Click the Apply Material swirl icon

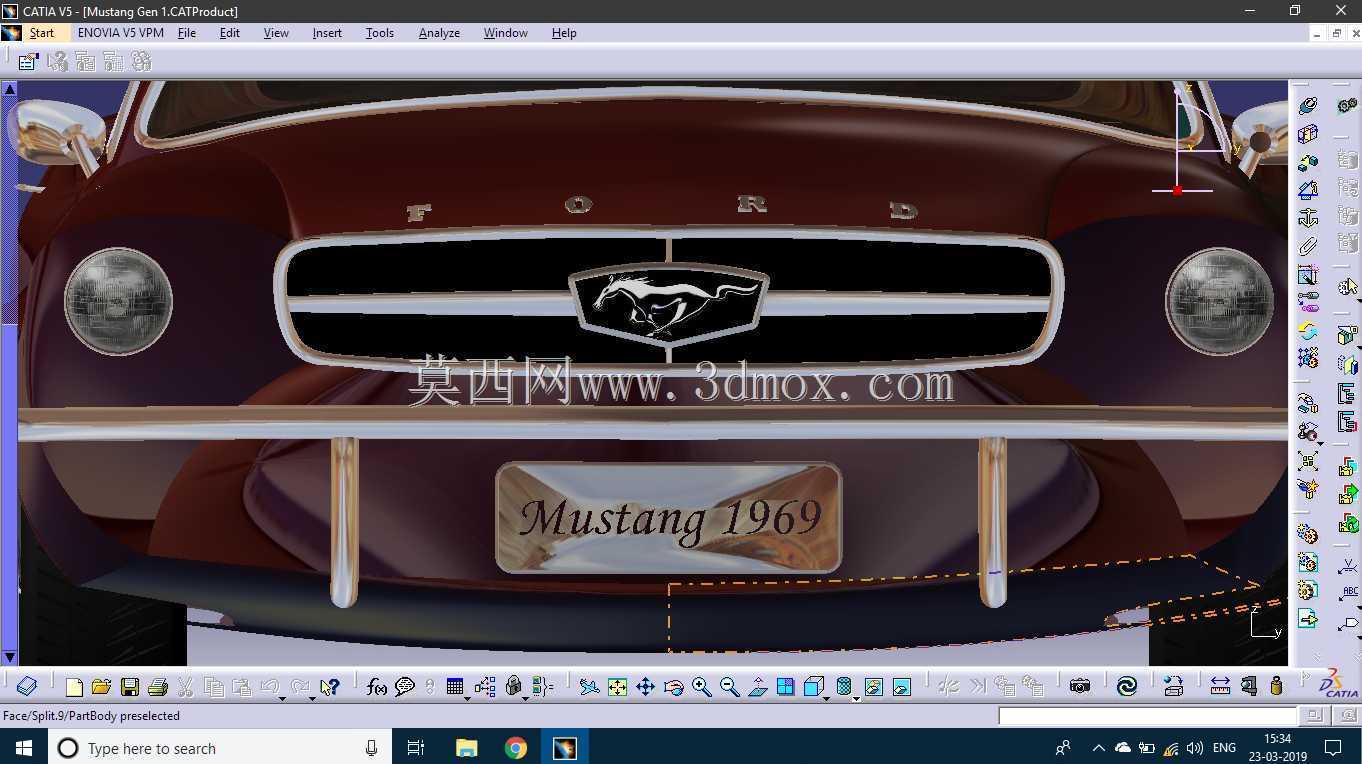pos(1127,686)
